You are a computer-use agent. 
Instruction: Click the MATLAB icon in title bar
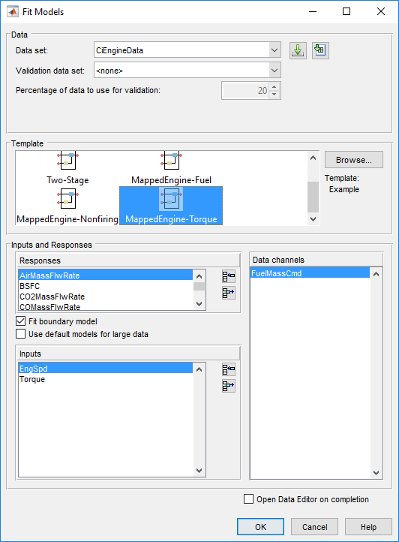tap(12, 11)
